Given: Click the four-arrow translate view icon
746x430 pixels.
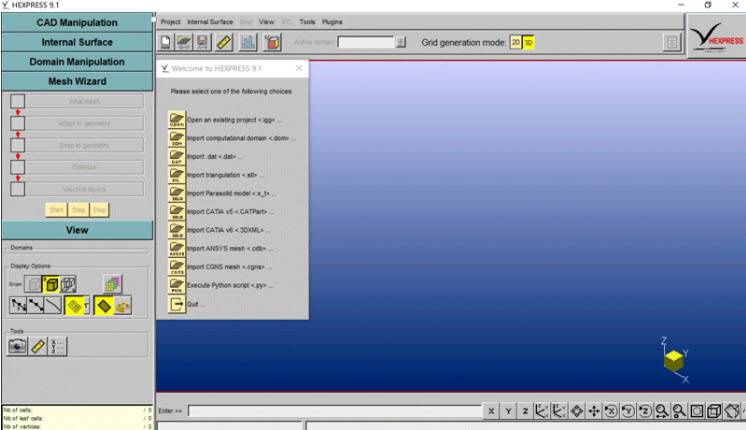Looking at the screenshot, I should [x=594, y=411].
